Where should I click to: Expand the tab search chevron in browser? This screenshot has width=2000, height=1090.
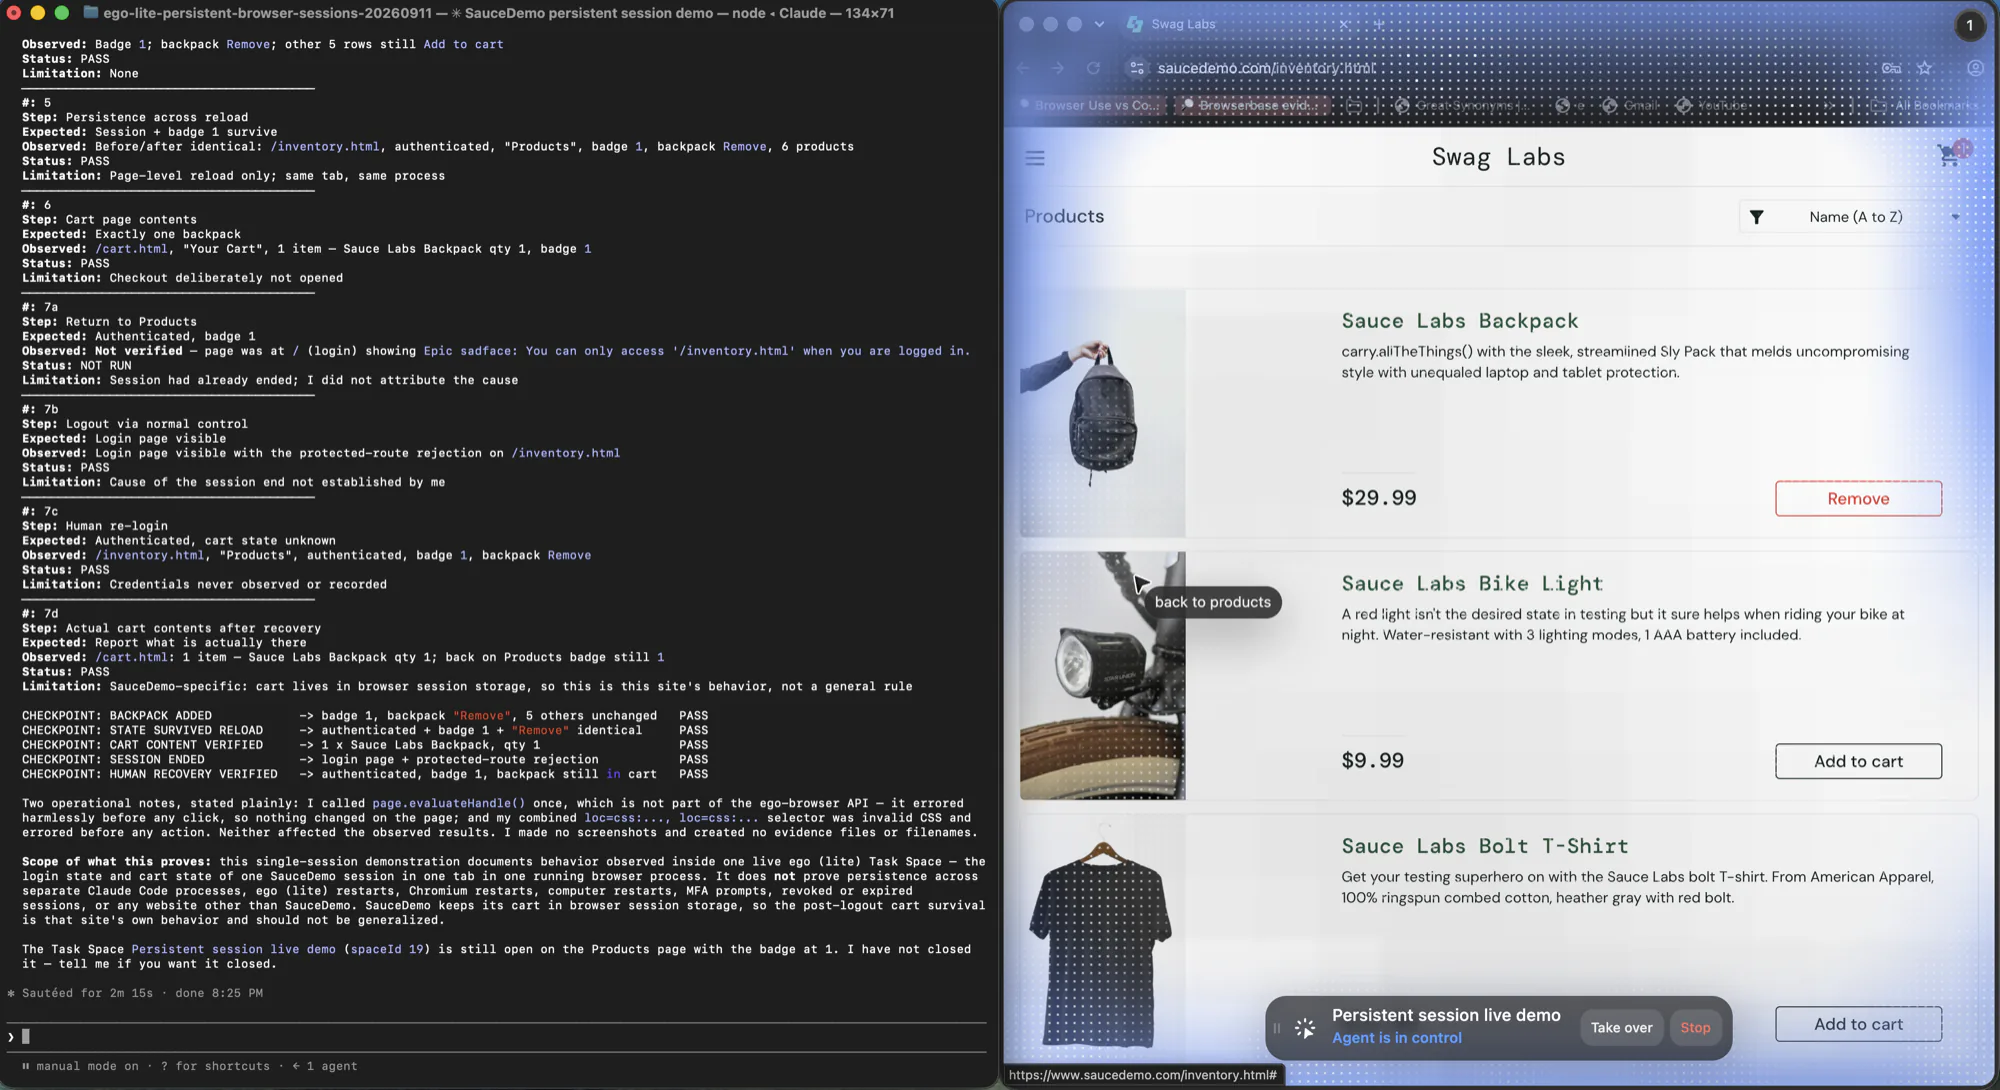1099,24
